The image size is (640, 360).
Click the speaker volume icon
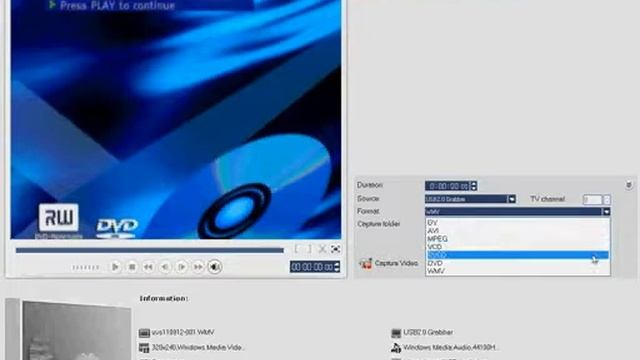pyautogui.click(x=215, y=267)
